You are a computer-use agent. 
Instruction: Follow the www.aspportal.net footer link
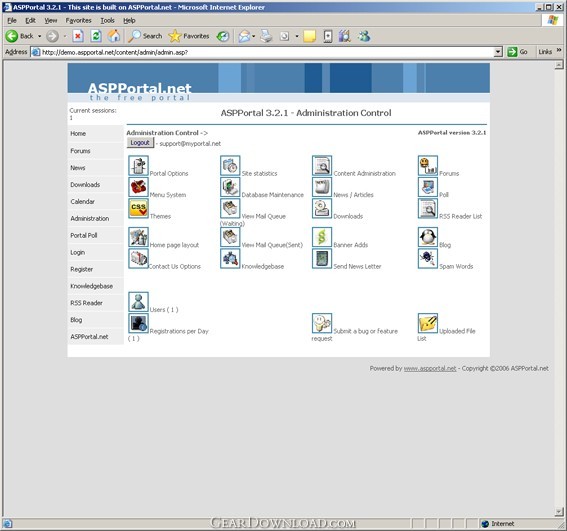pyautogui.click(x=430, y=368)
